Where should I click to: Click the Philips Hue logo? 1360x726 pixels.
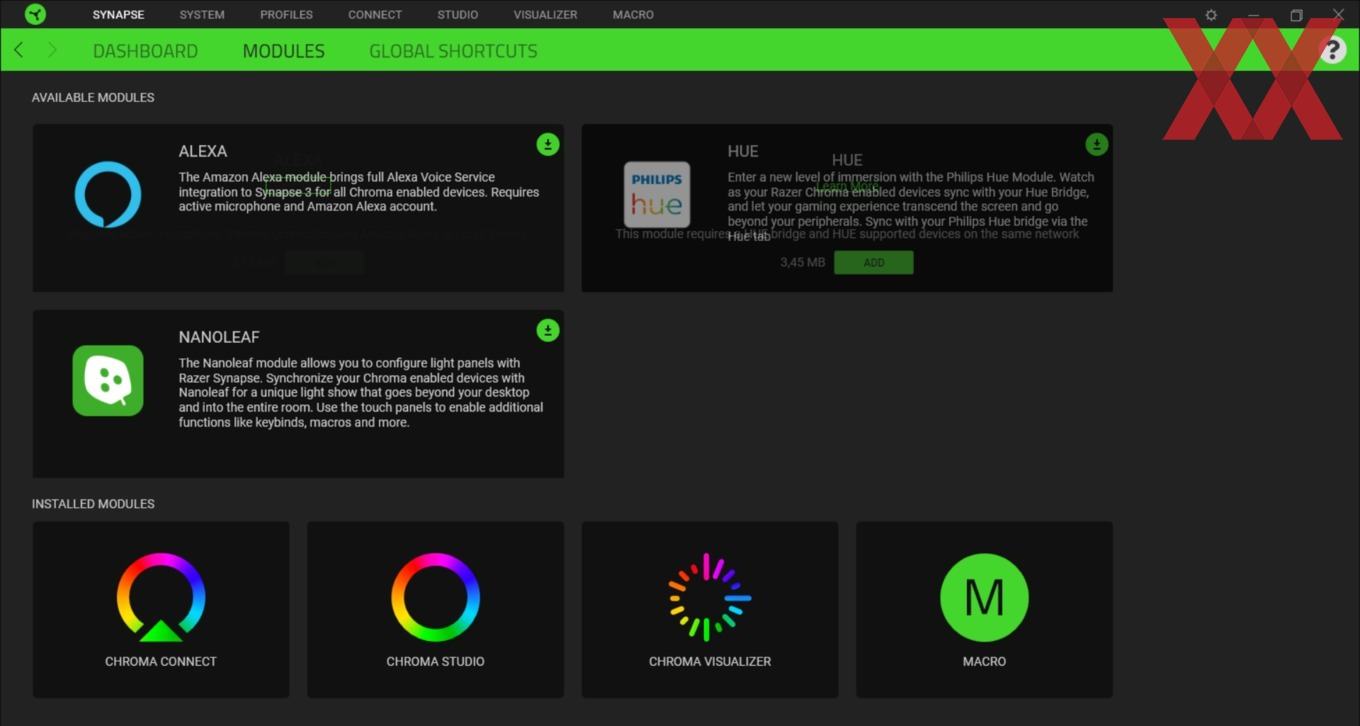pos(657,195)
